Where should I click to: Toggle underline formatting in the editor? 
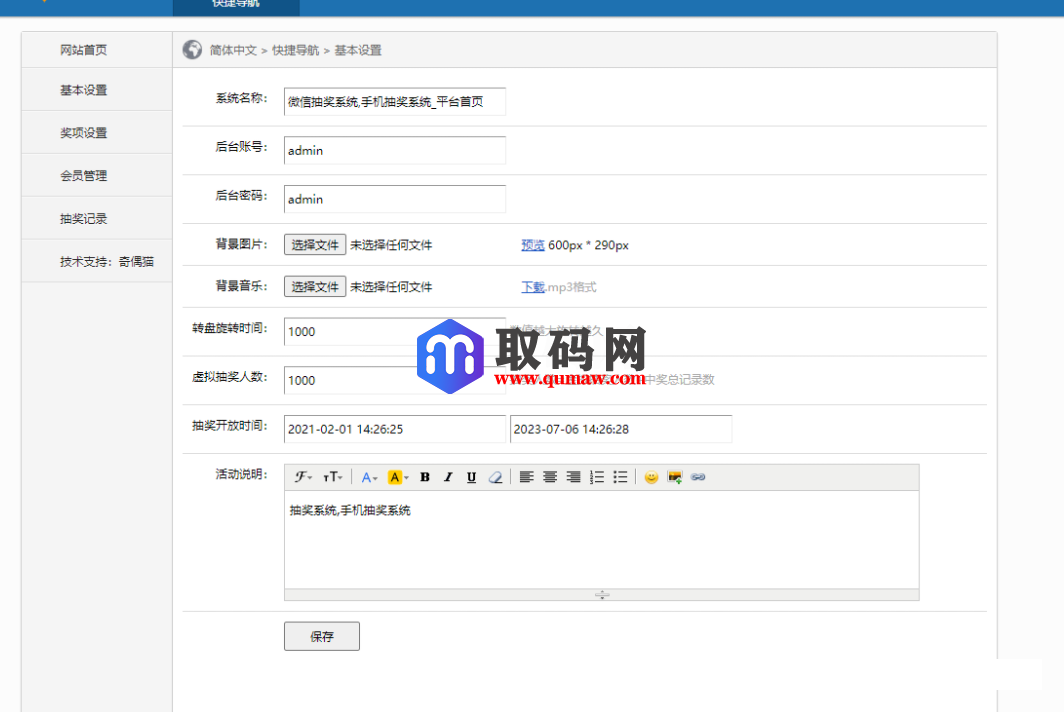[x=471, y=477]
